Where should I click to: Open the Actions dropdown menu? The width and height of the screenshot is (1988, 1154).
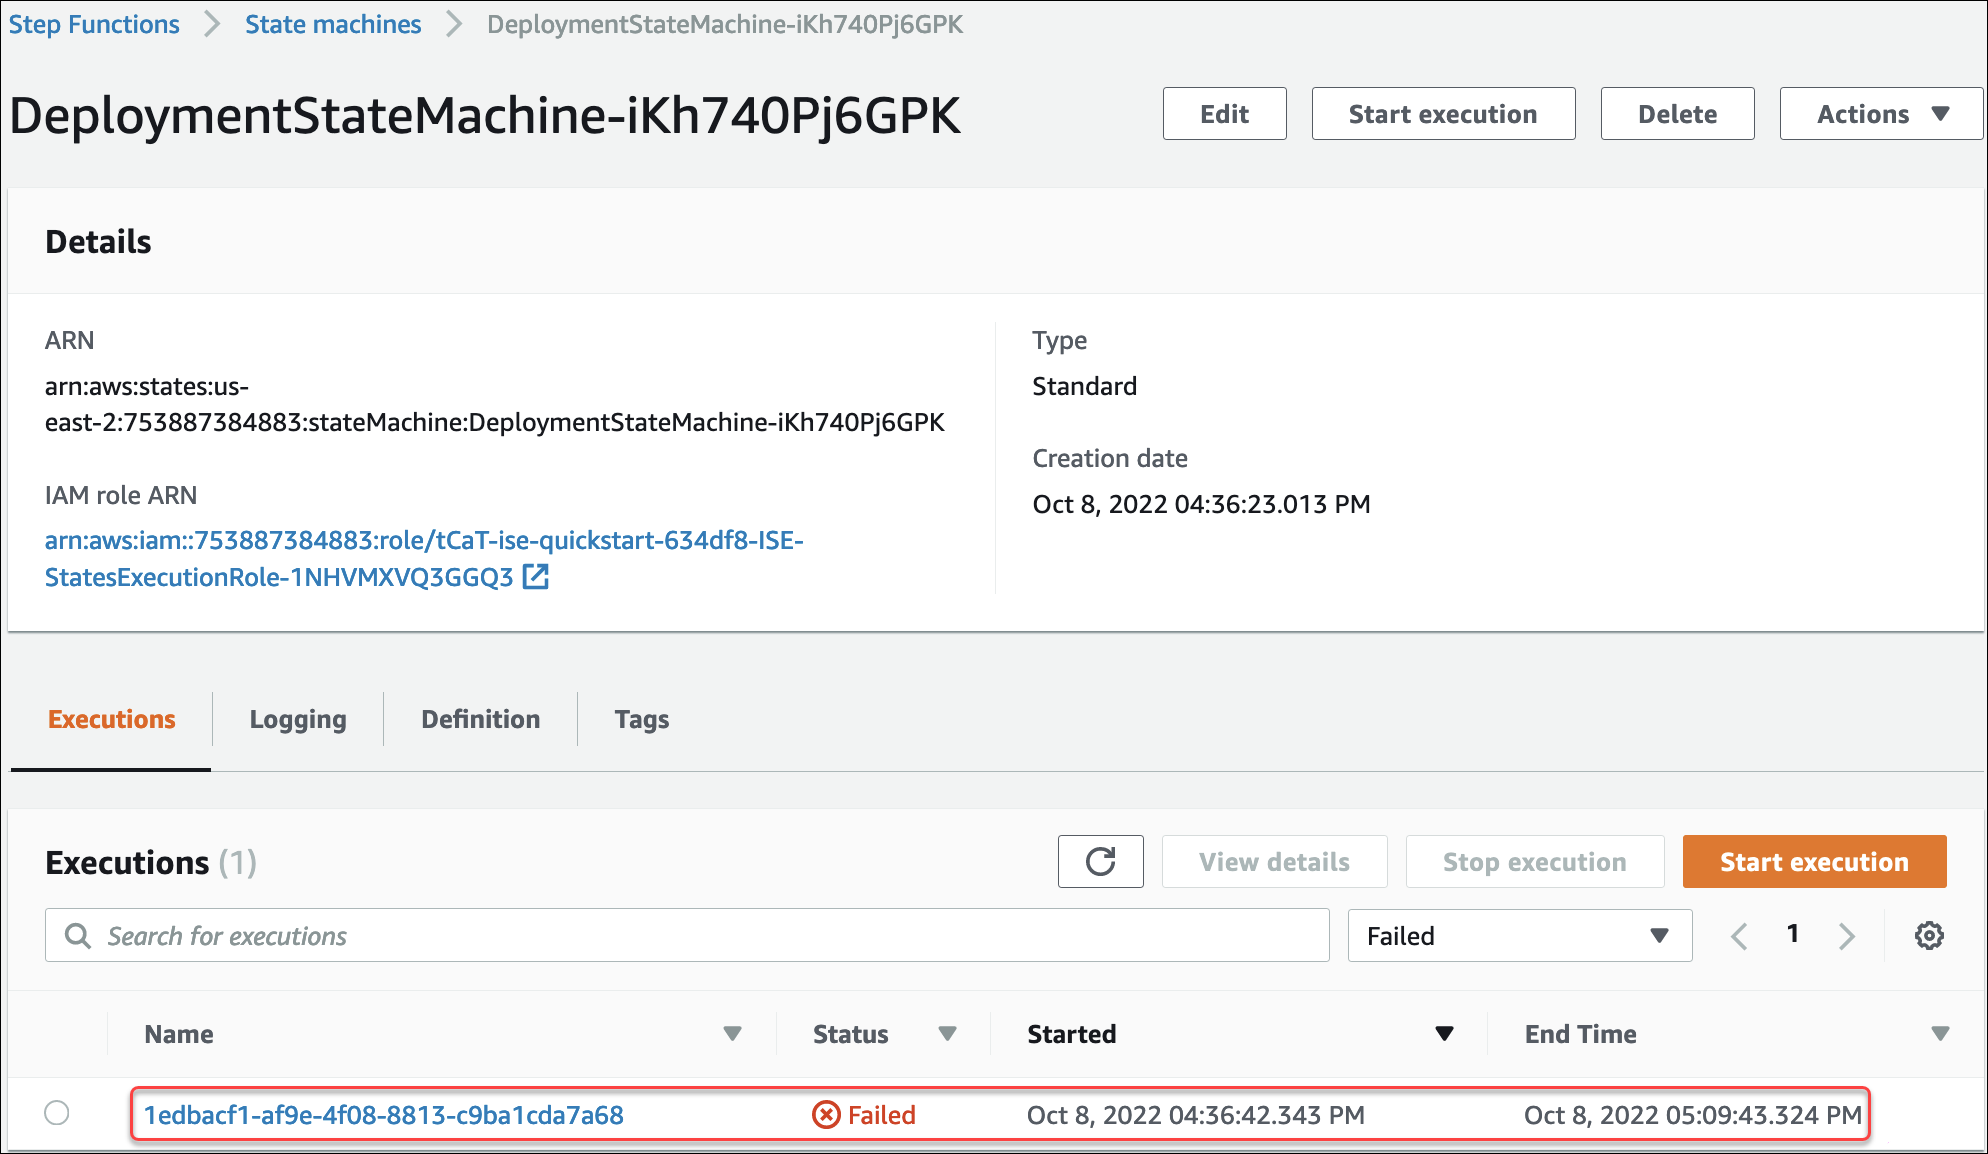[x=1881, y=114]
